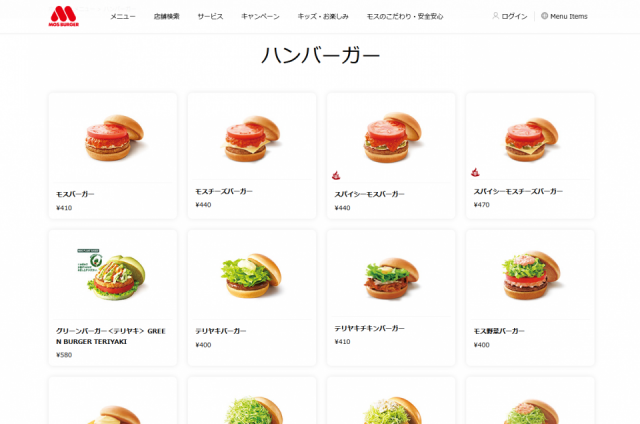This screenshot has height=424, width=640.
Task: Open the テリヤキバーガー product card
Action: (x=252, y=297)
